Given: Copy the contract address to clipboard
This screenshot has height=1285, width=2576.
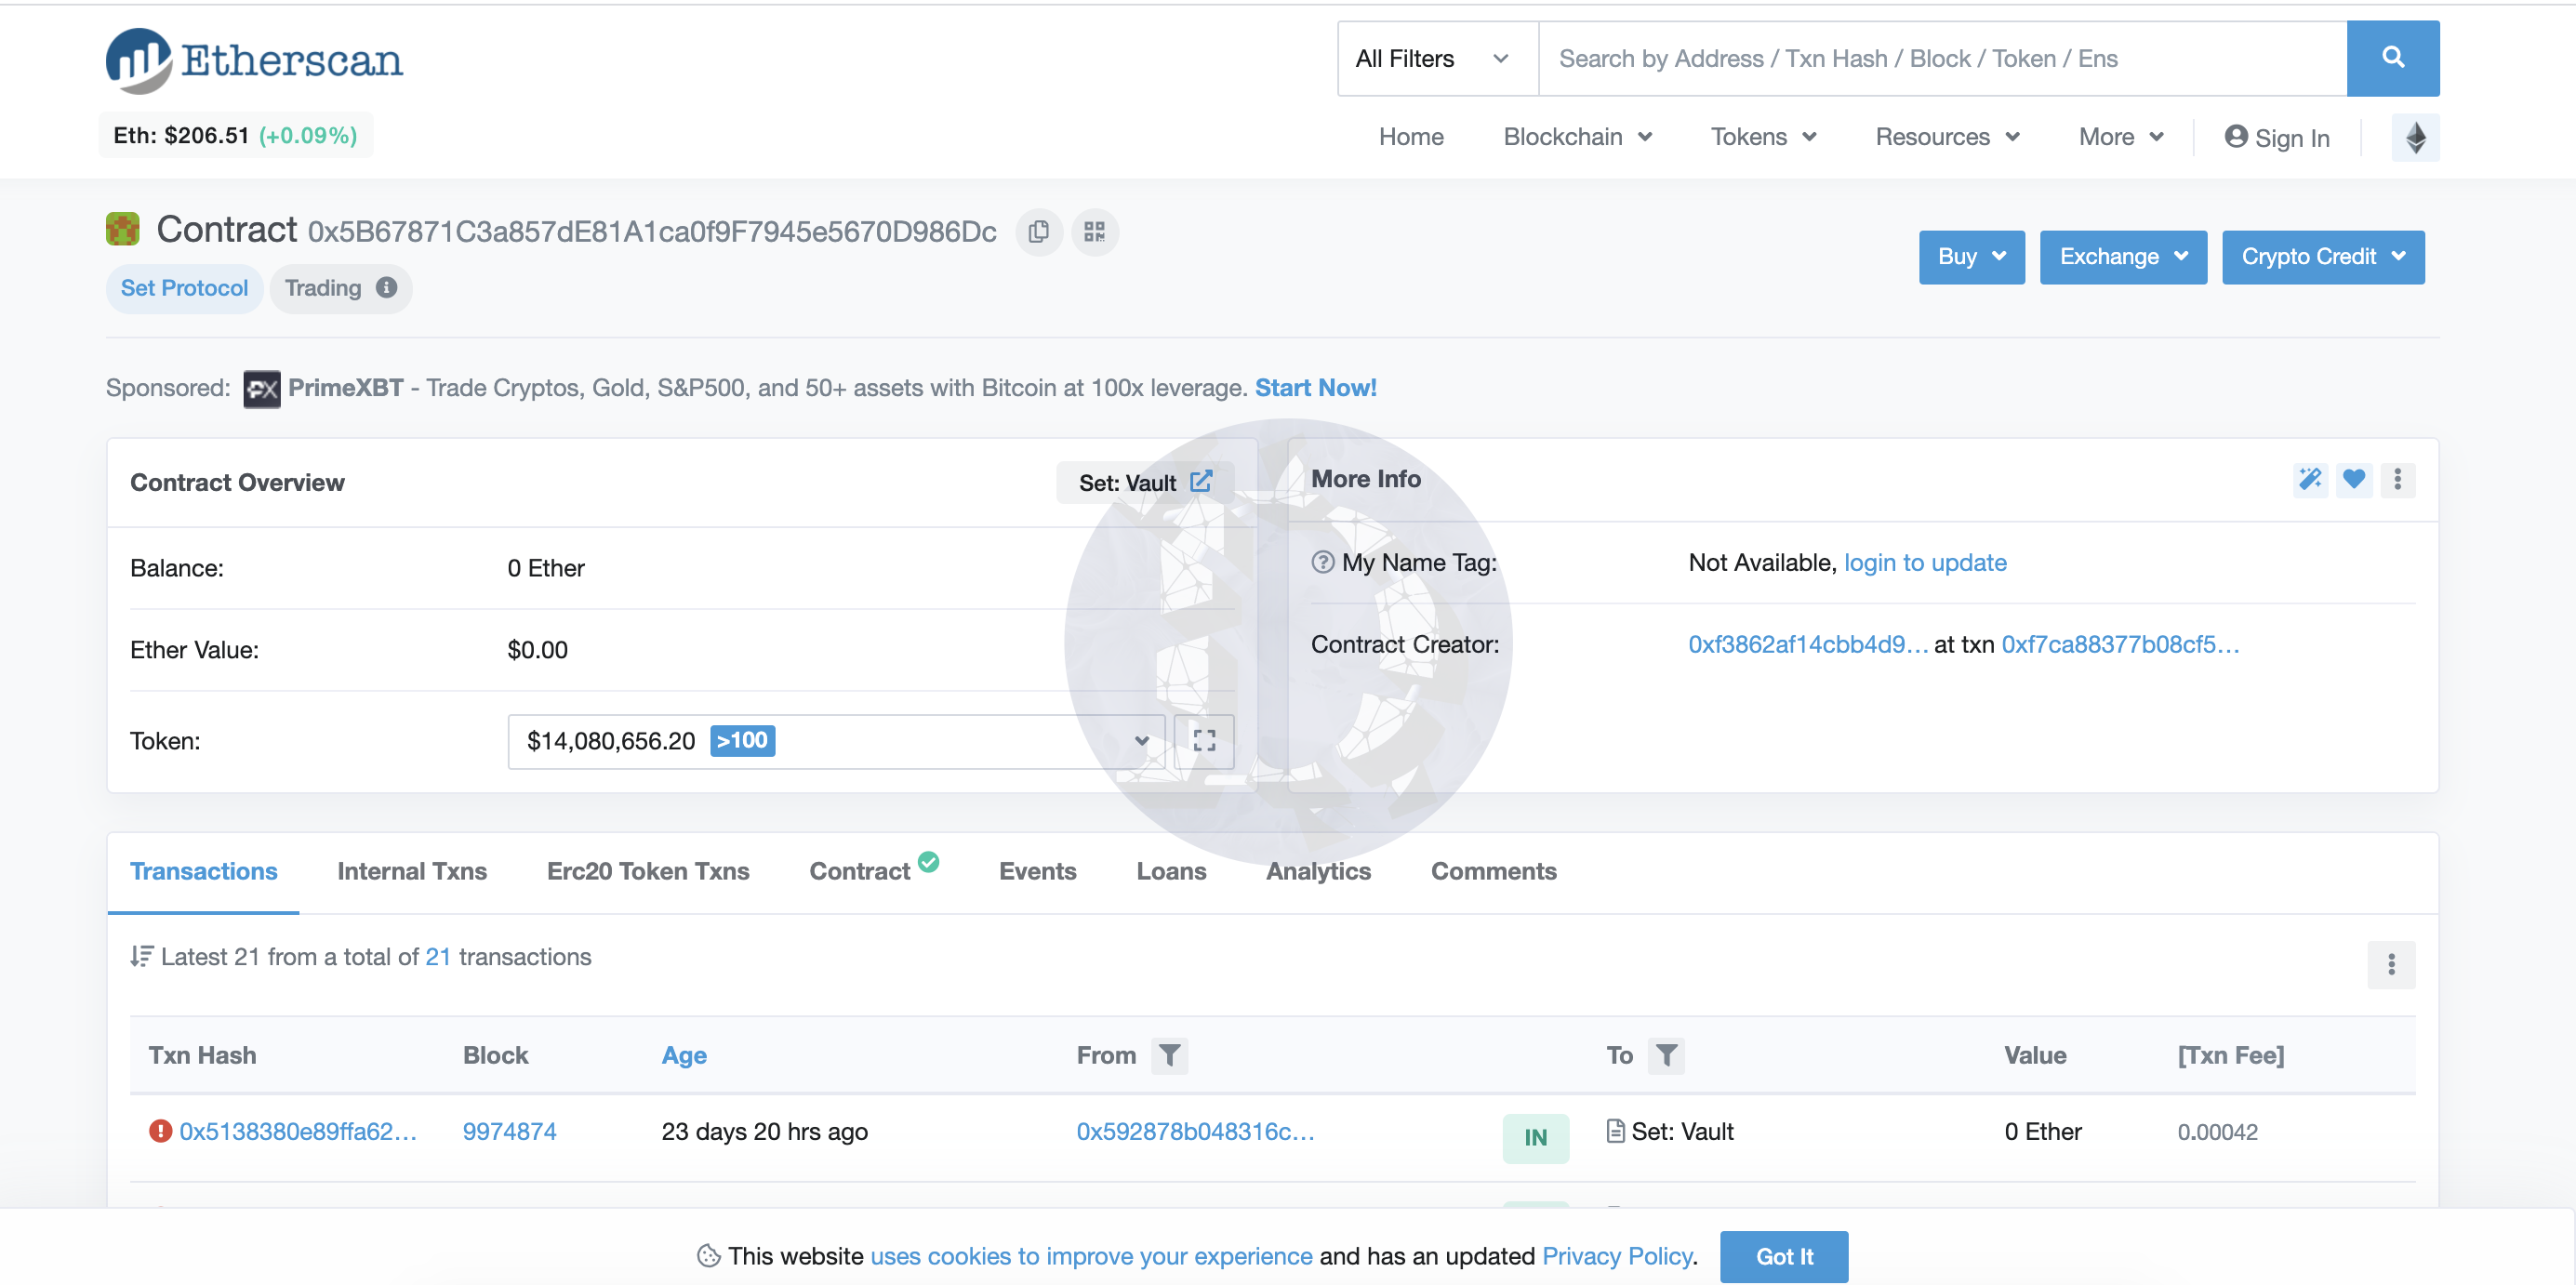Looking at the screenshot, I should point(1039,232).
